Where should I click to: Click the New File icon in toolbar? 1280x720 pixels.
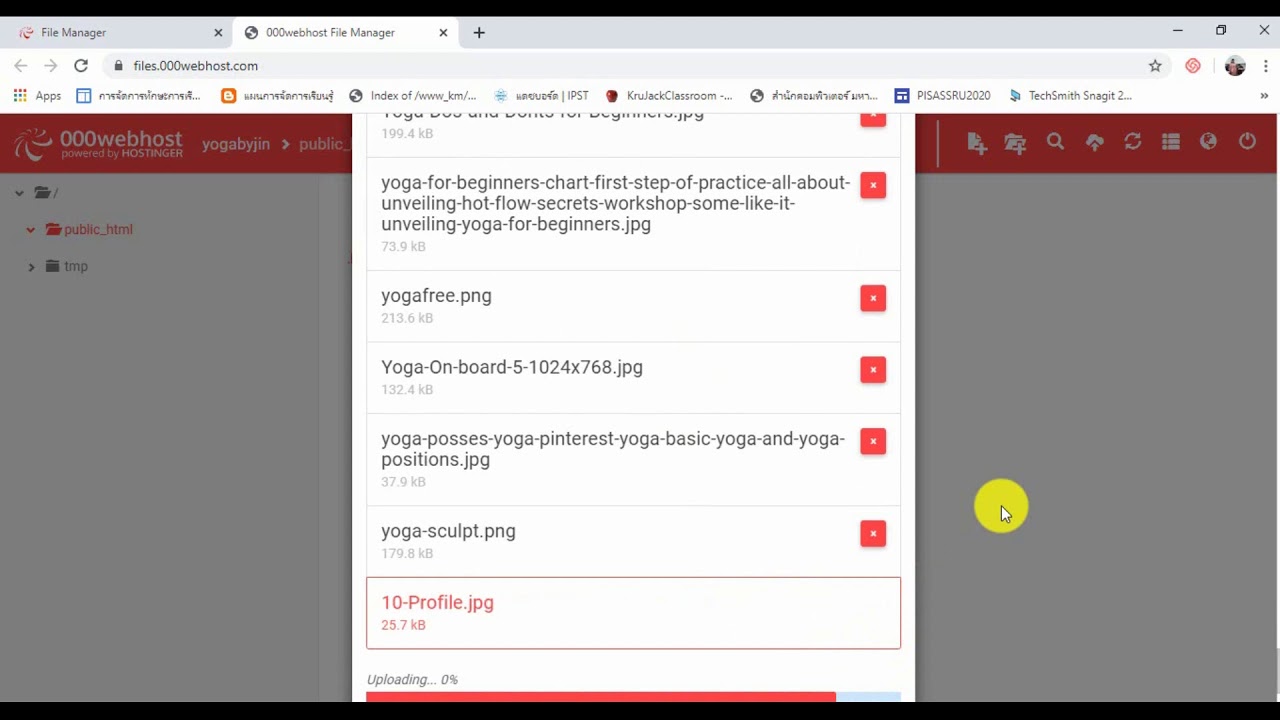[x=977, y=143]
